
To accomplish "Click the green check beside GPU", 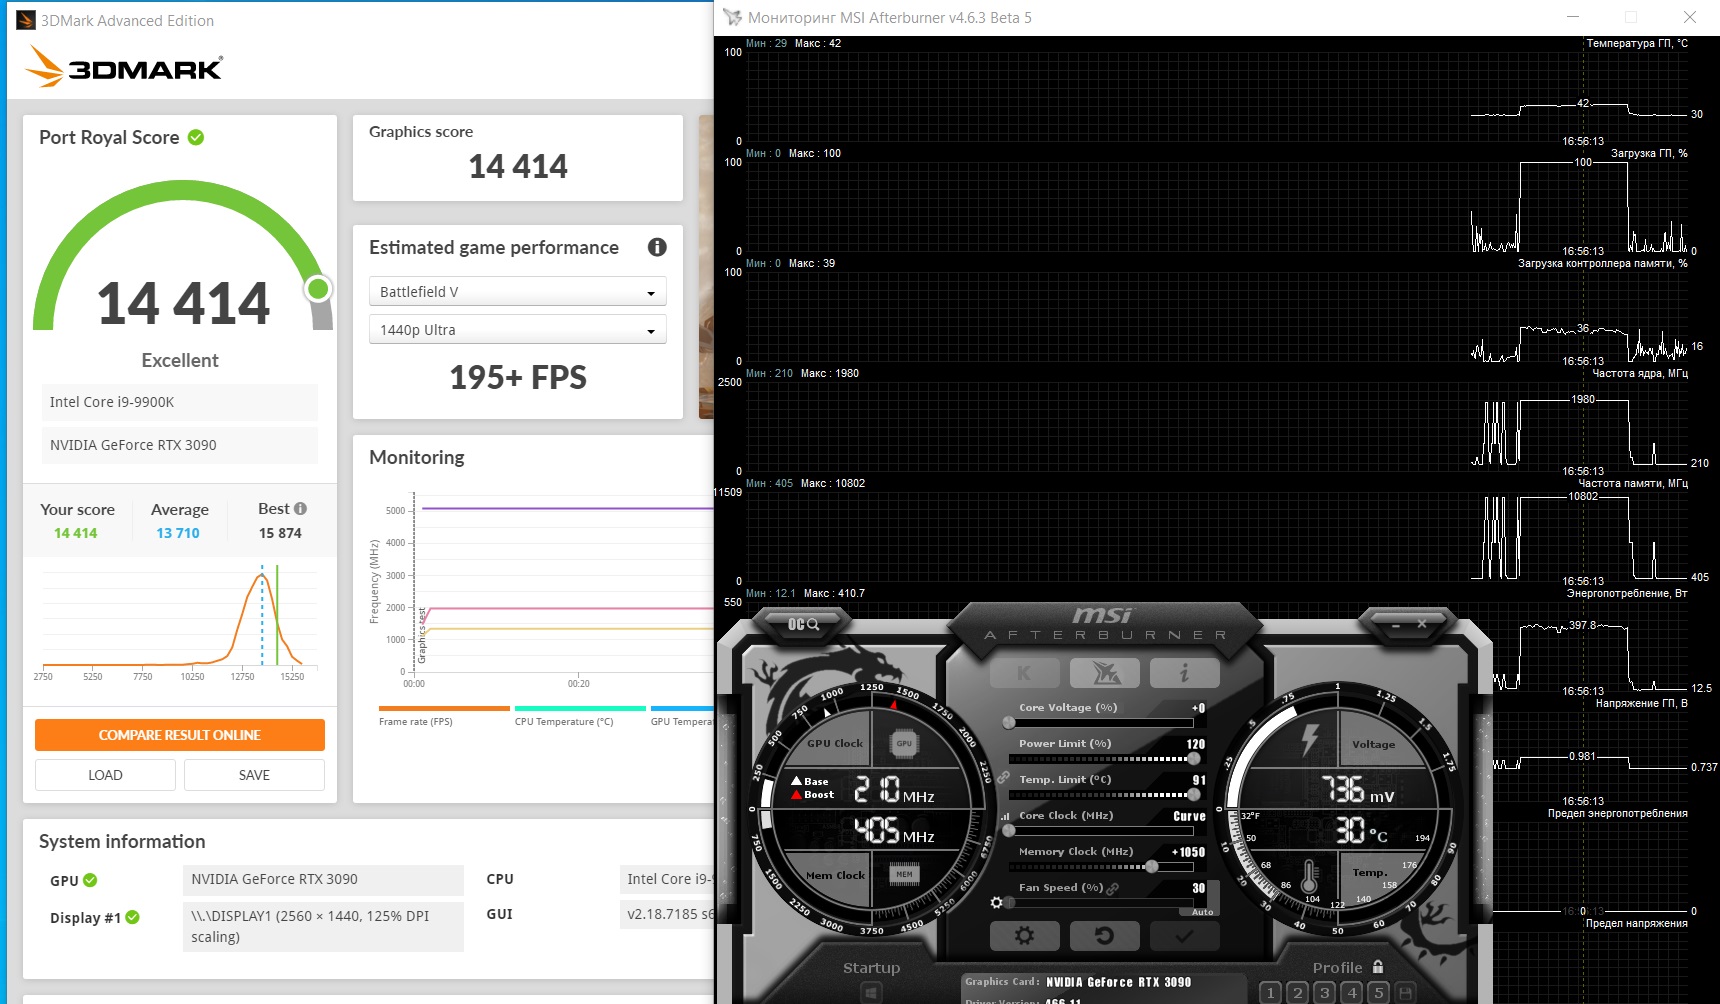I will tap(90, 880).
